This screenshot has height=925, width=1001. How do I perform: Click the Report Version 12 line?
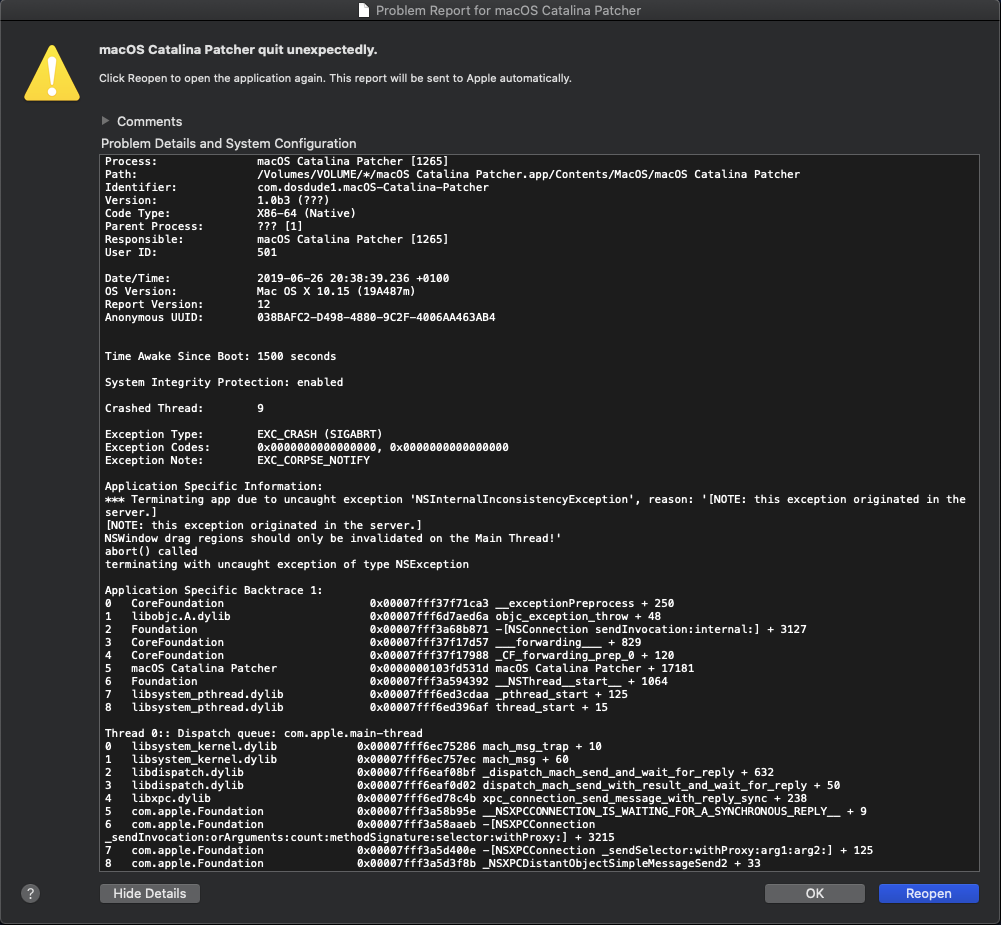pyautogui.click(x=187, y=305)
